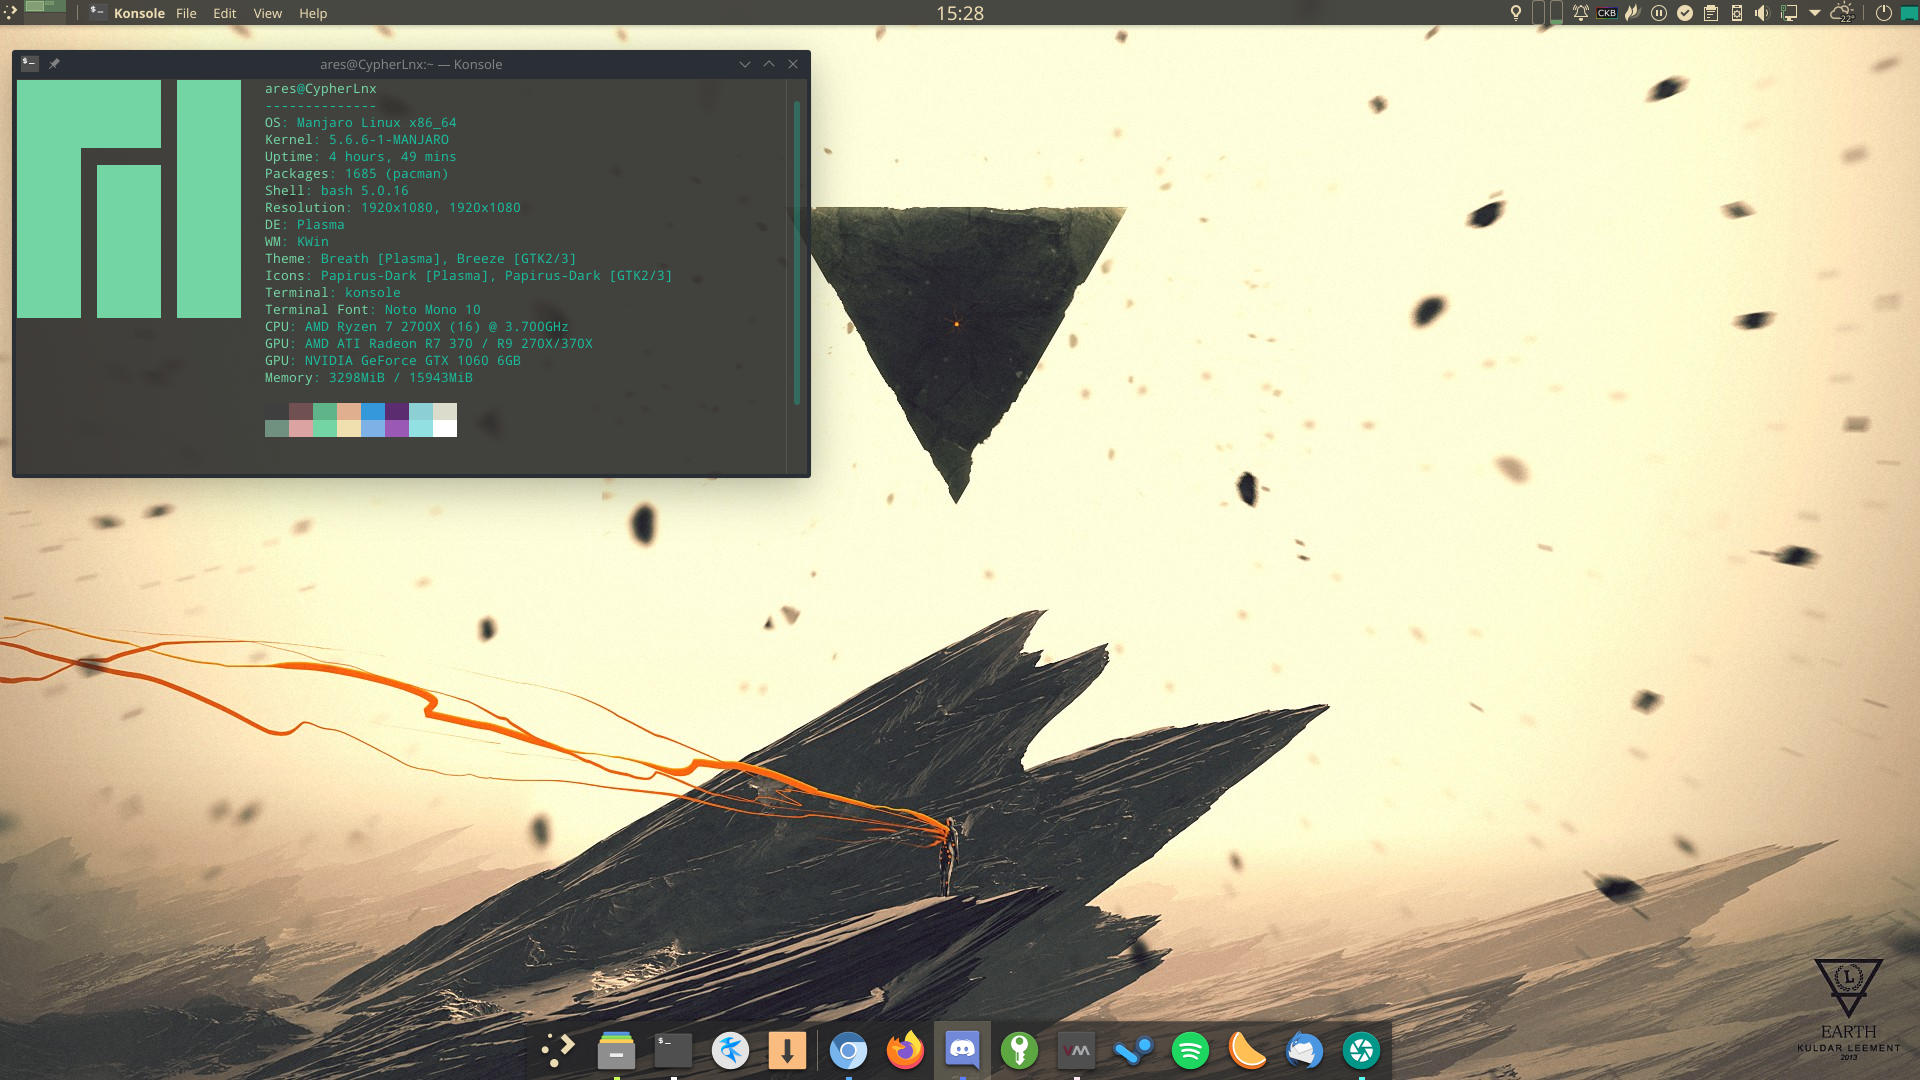This screenshot has width=1920, height=1080.
Task: Launch Spotify from the dock
Action: coord(1190,1050)
